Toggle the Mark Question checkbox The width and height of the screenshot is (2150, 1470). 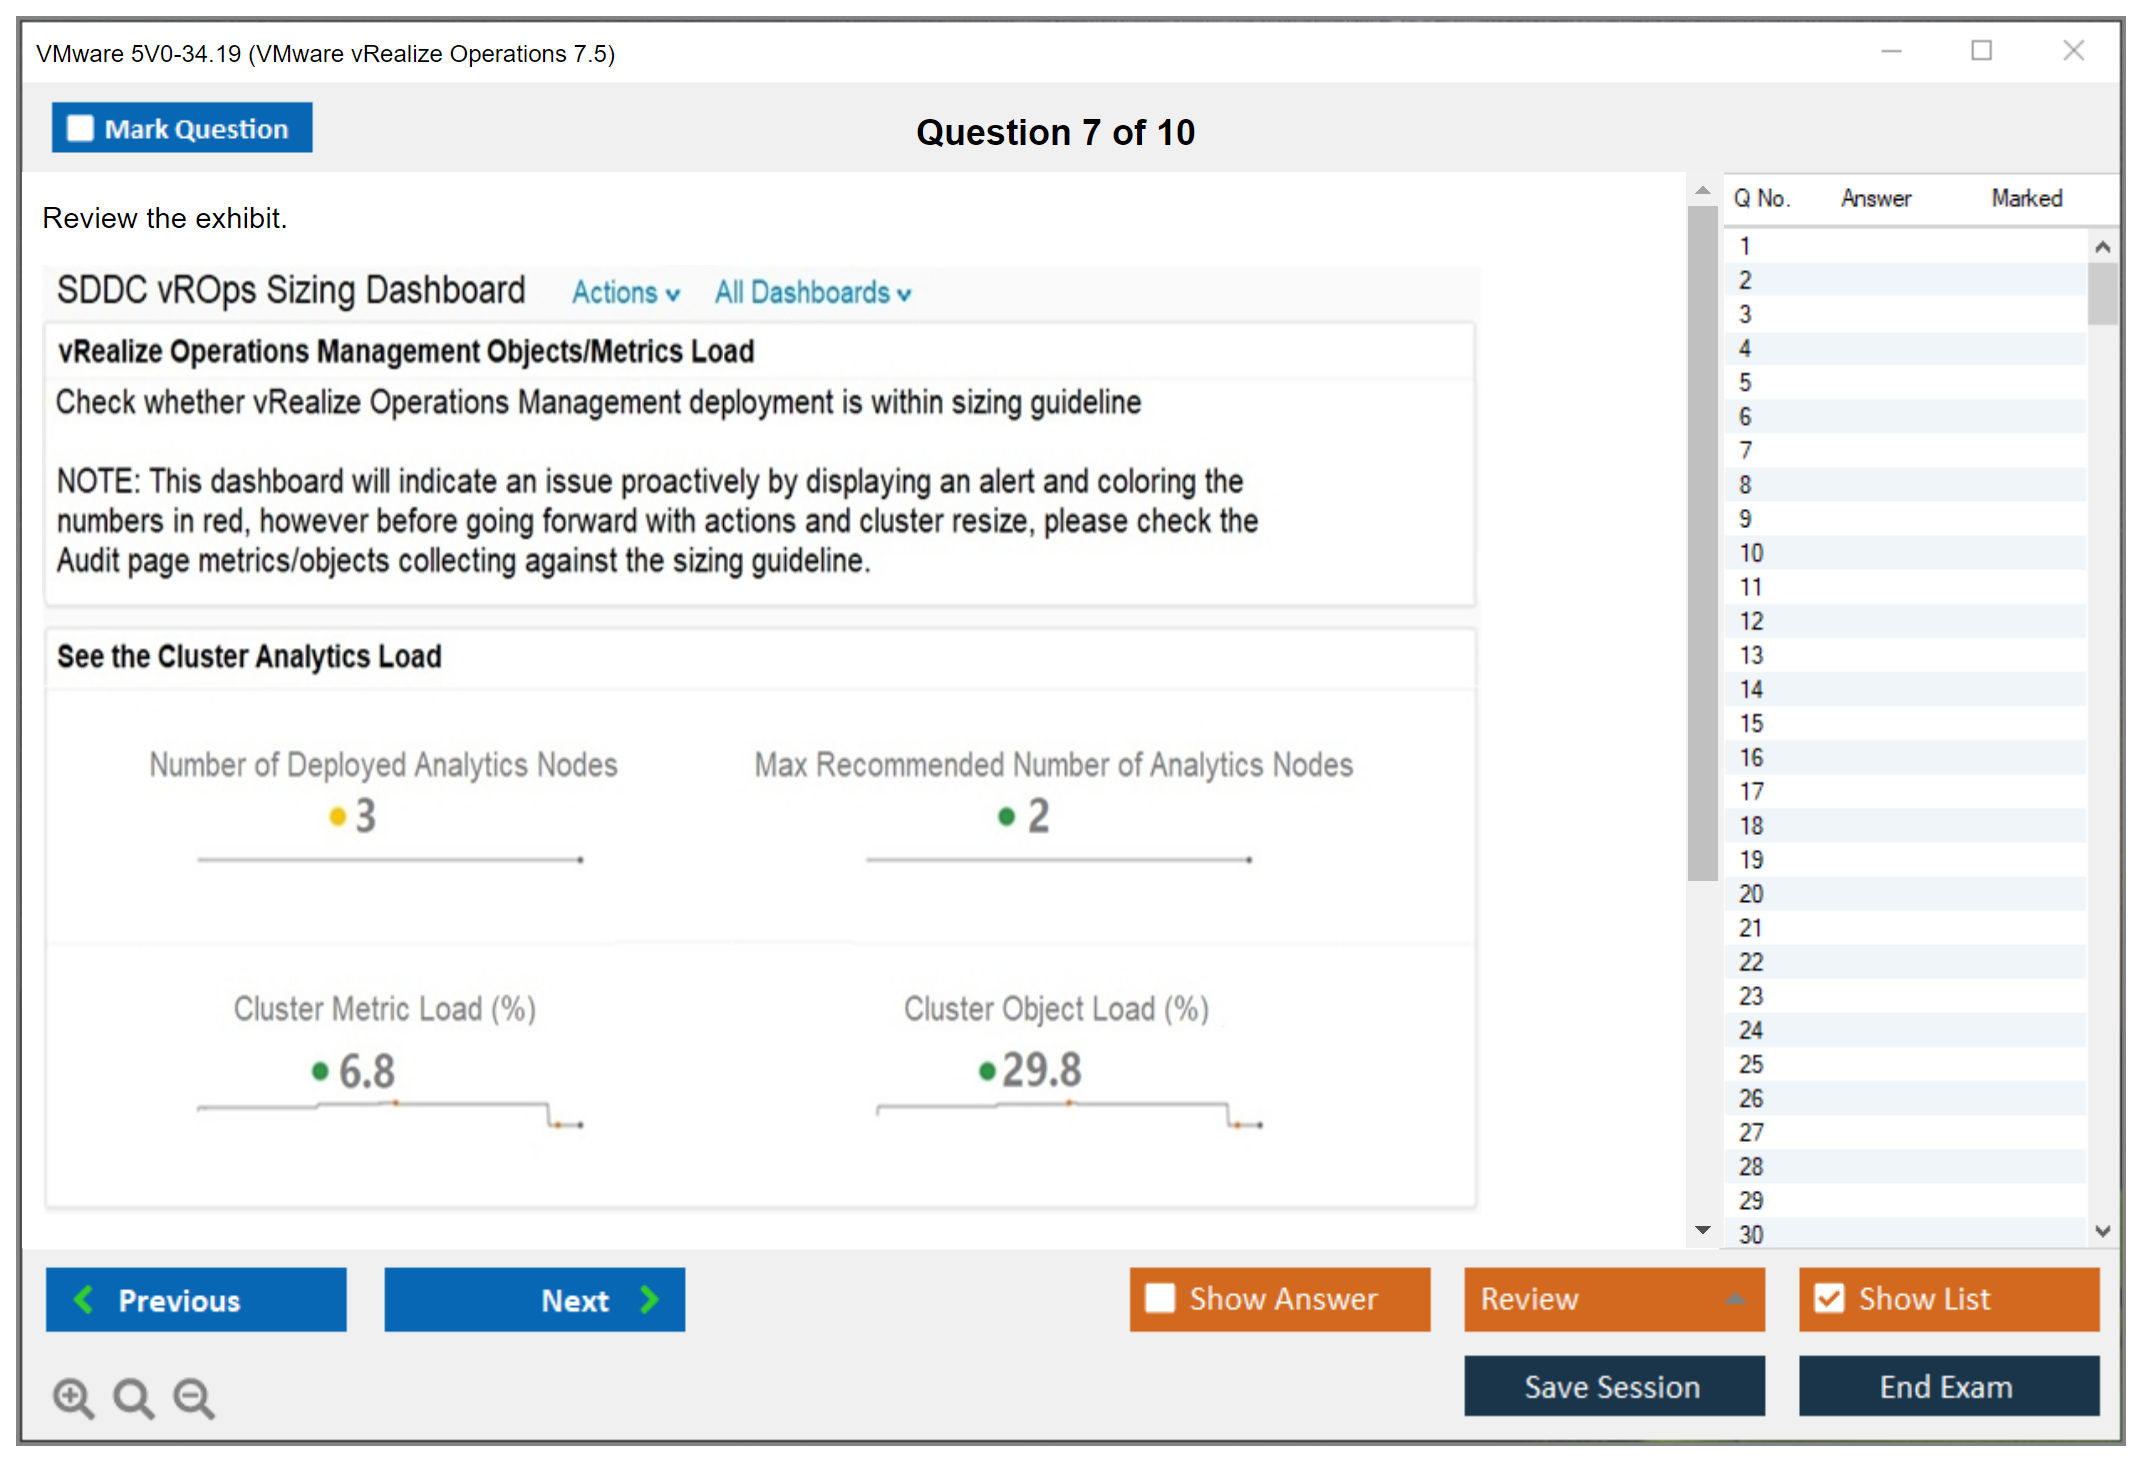(x=80, y=129)
